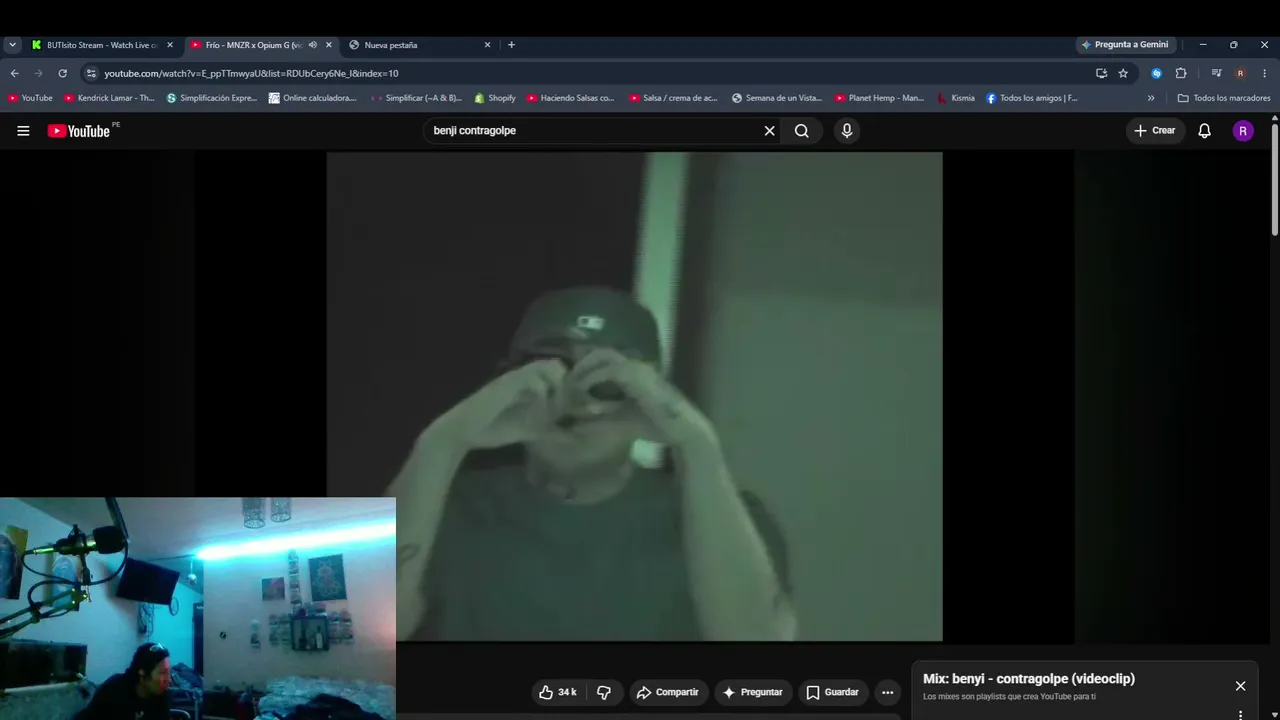1280x720 pixels.
Task: Open the media controls icon in toolbar
Action: 1216,73
